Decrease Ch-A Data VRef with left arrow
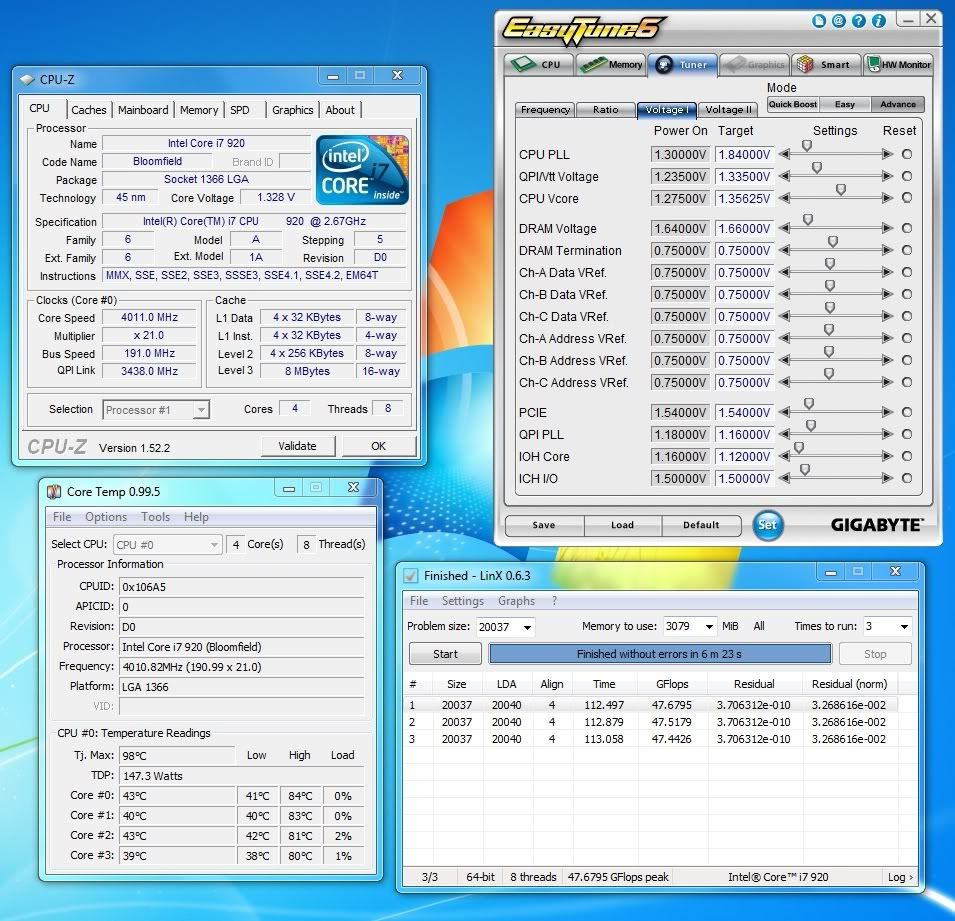955x921 pixels. 784,272
